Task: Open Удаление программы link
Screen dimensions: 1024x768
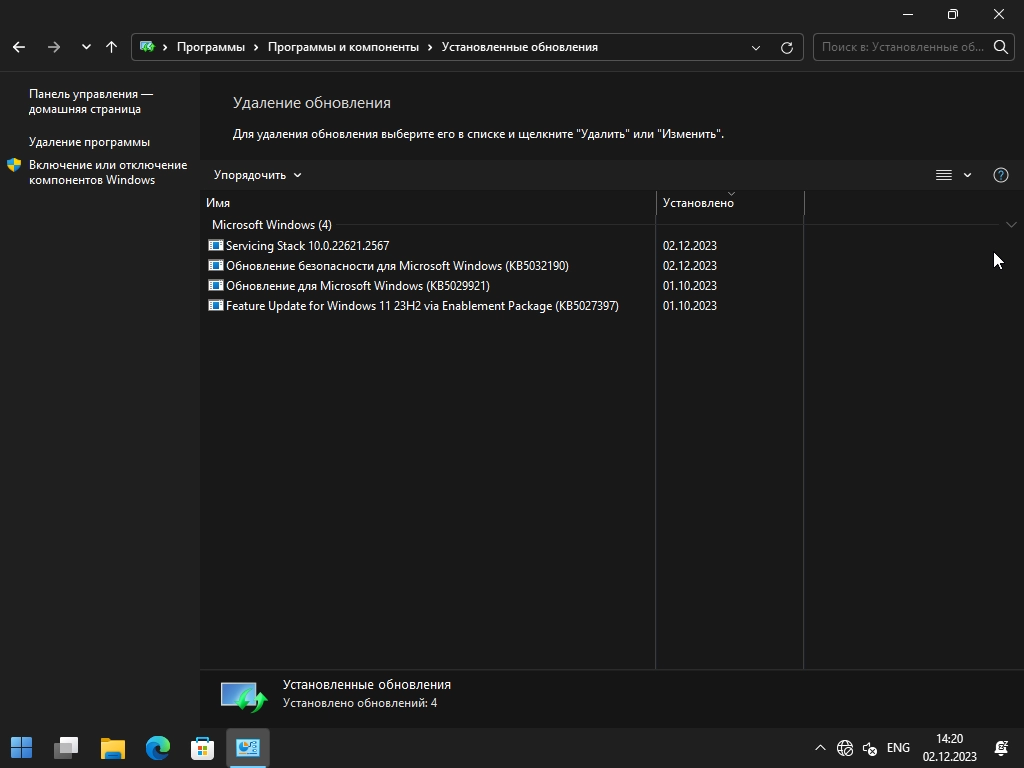Action: (x=89, y=142)
